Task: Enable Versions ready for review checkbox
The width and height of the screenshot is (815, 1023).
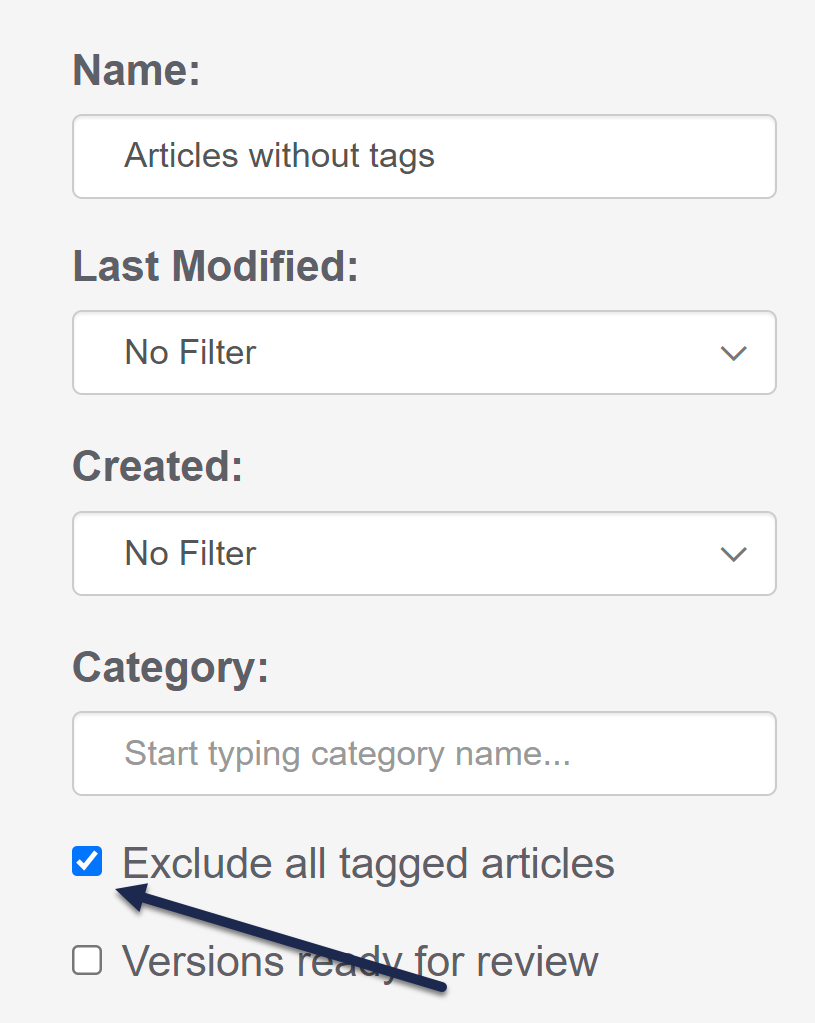Action: coord(88,961)
